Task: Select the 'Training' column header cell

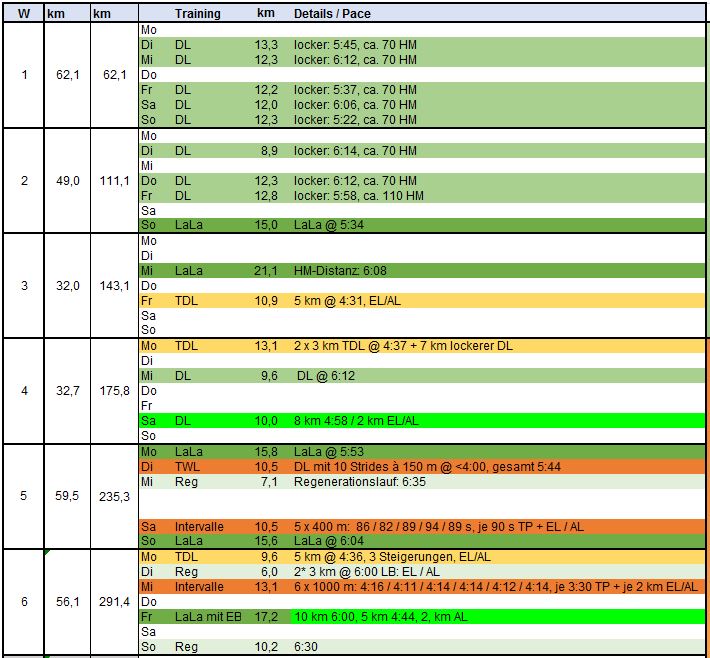Action: [197, 15]
